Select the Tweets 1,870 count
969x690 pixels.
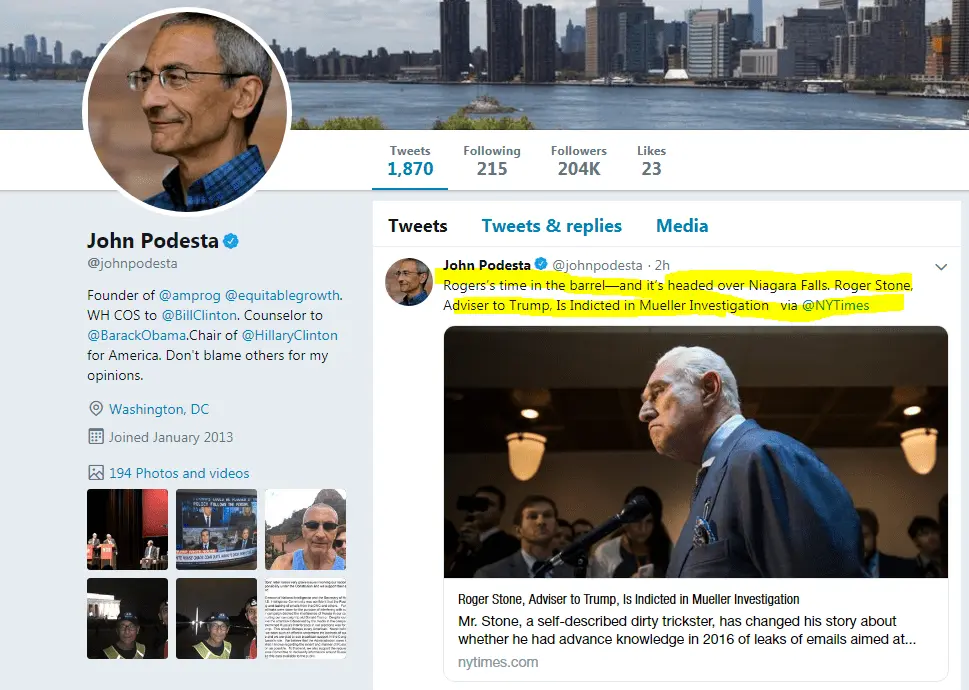[x=410, y=160]
